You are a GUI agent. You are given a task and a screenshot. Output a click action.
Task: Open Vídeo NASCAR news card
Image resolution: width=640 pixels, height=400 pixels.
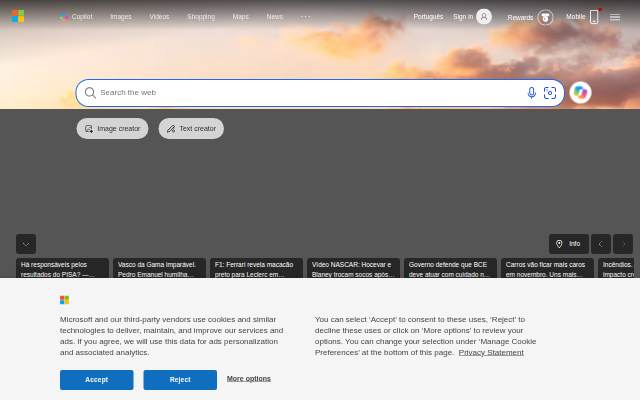(353, 268)
